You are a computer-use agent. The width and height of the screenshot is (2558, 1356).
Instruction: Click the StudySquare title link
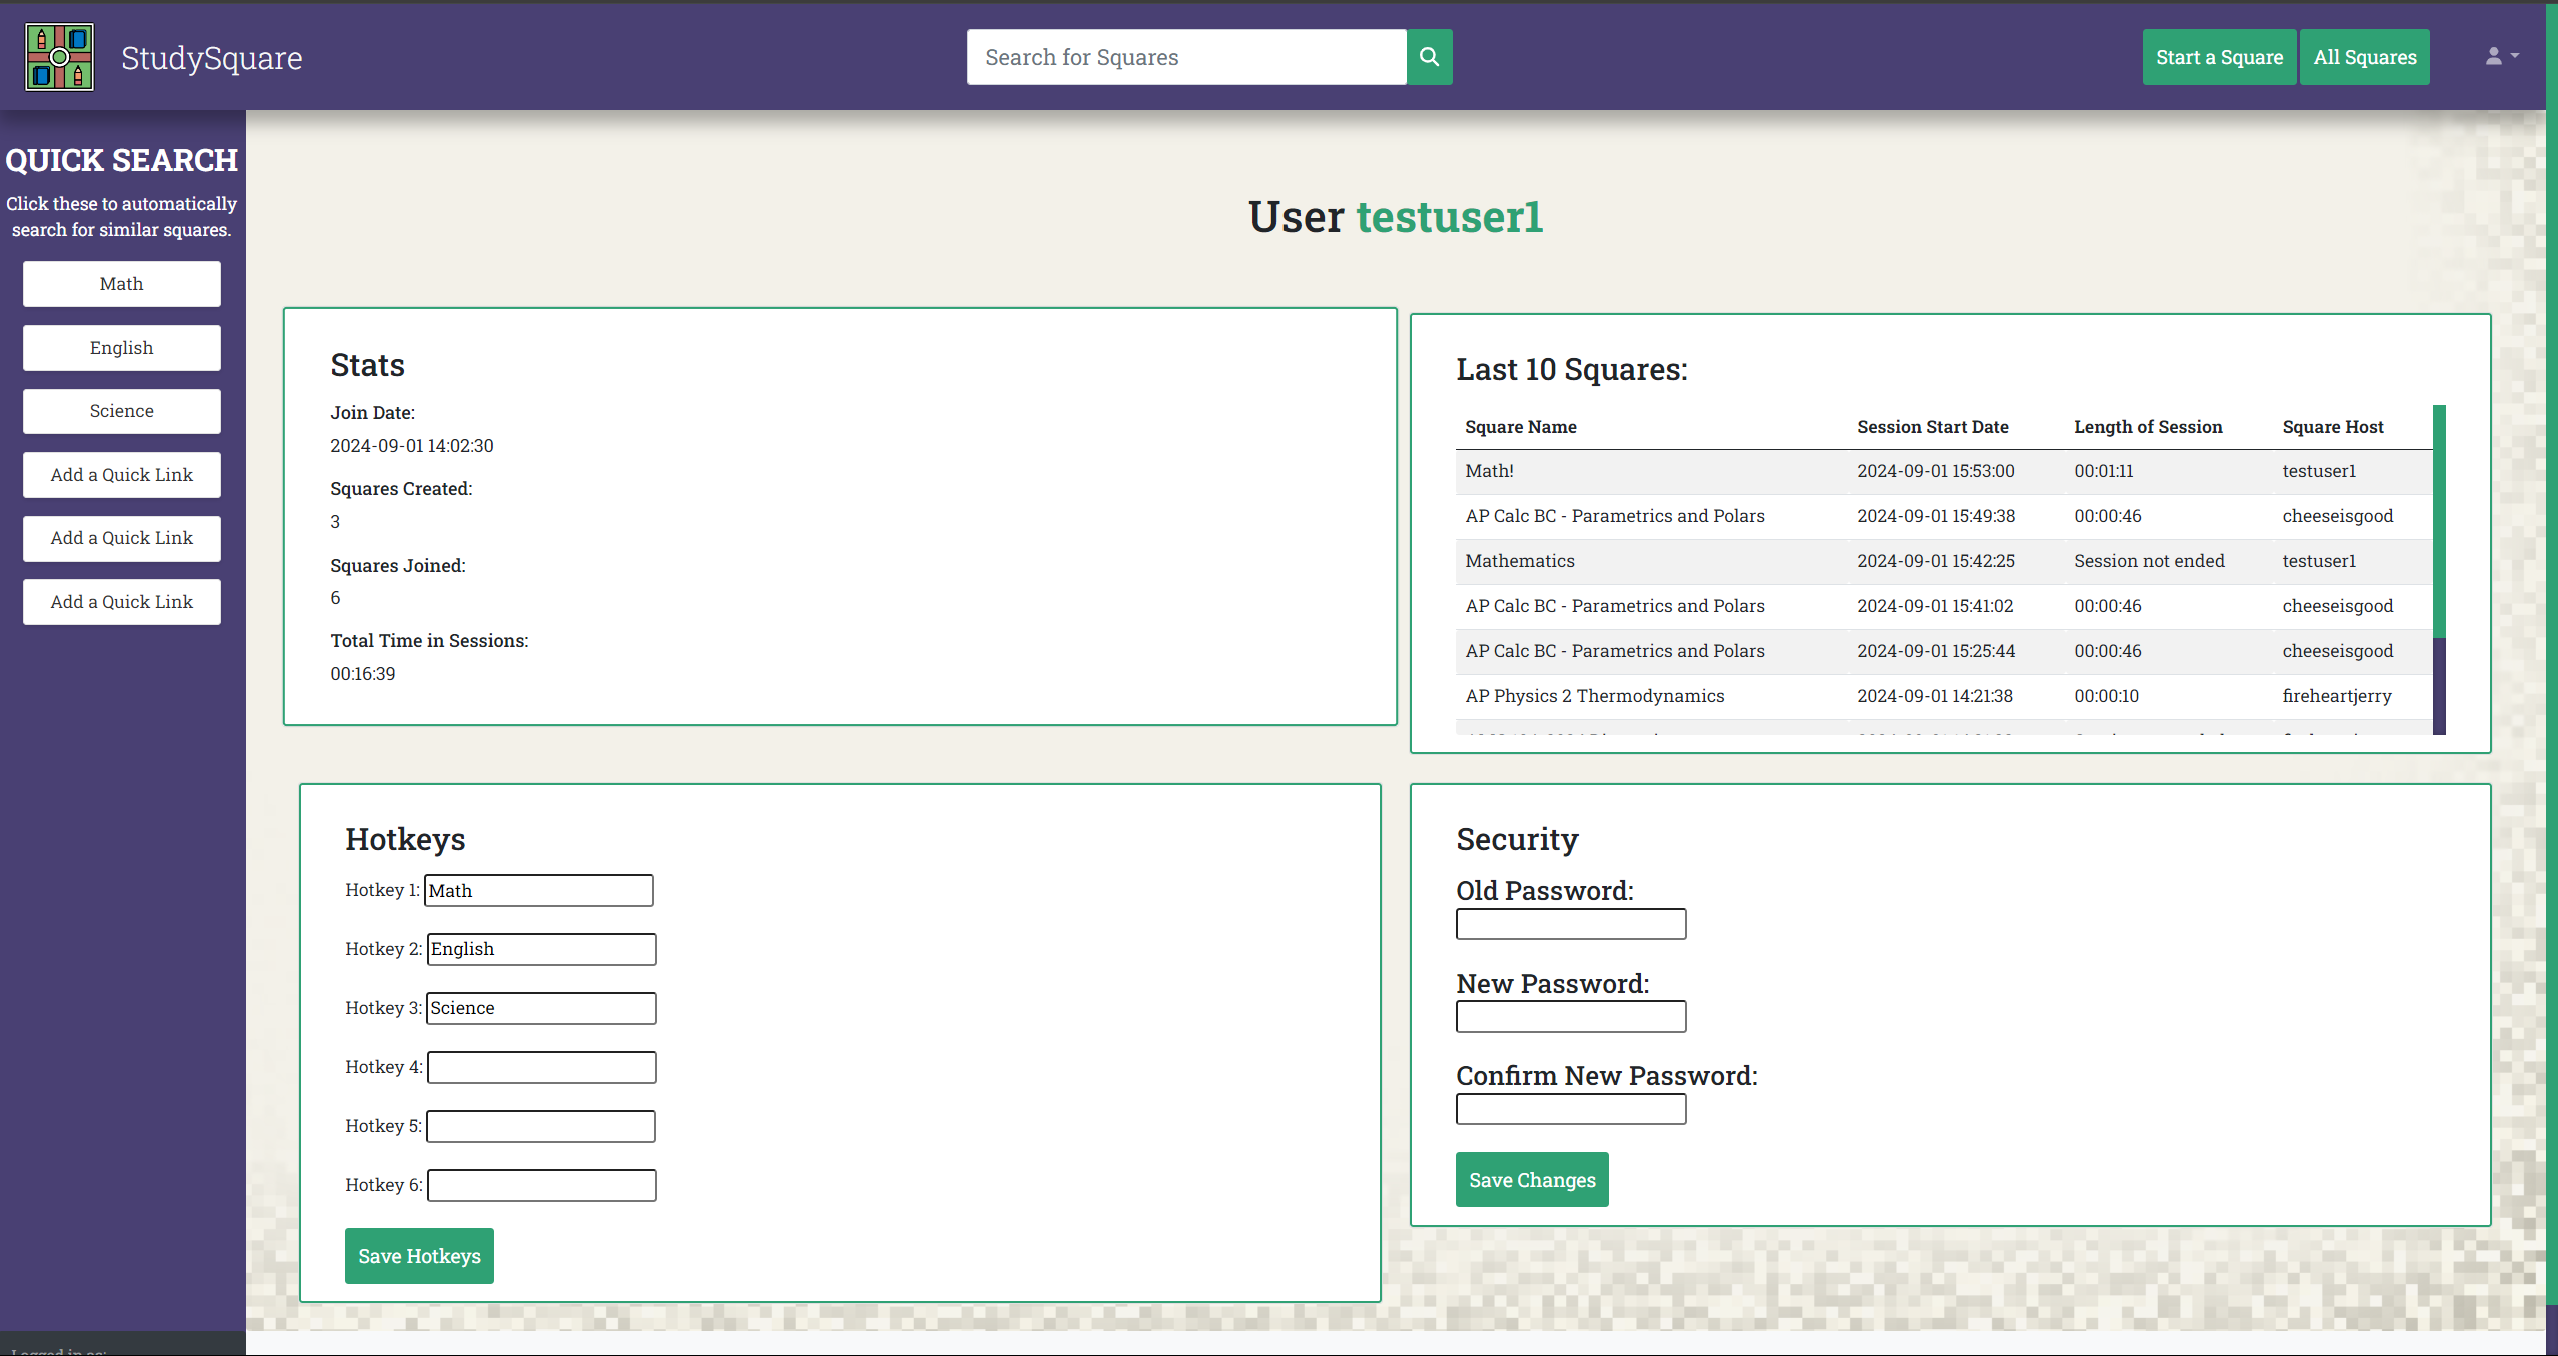coord(211,58)
